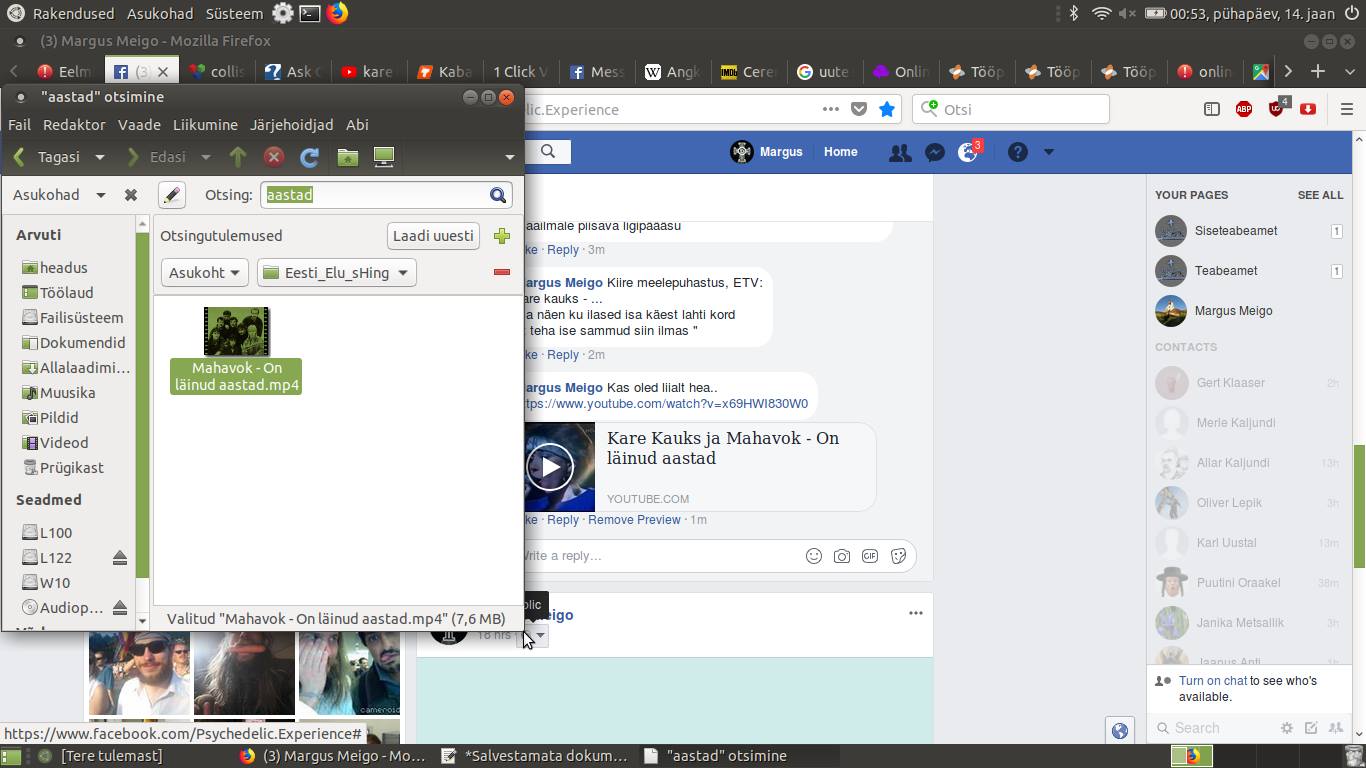Go to the home folder icon
This screenshot has width=1366, height=768.
click(x=347, y=157)
